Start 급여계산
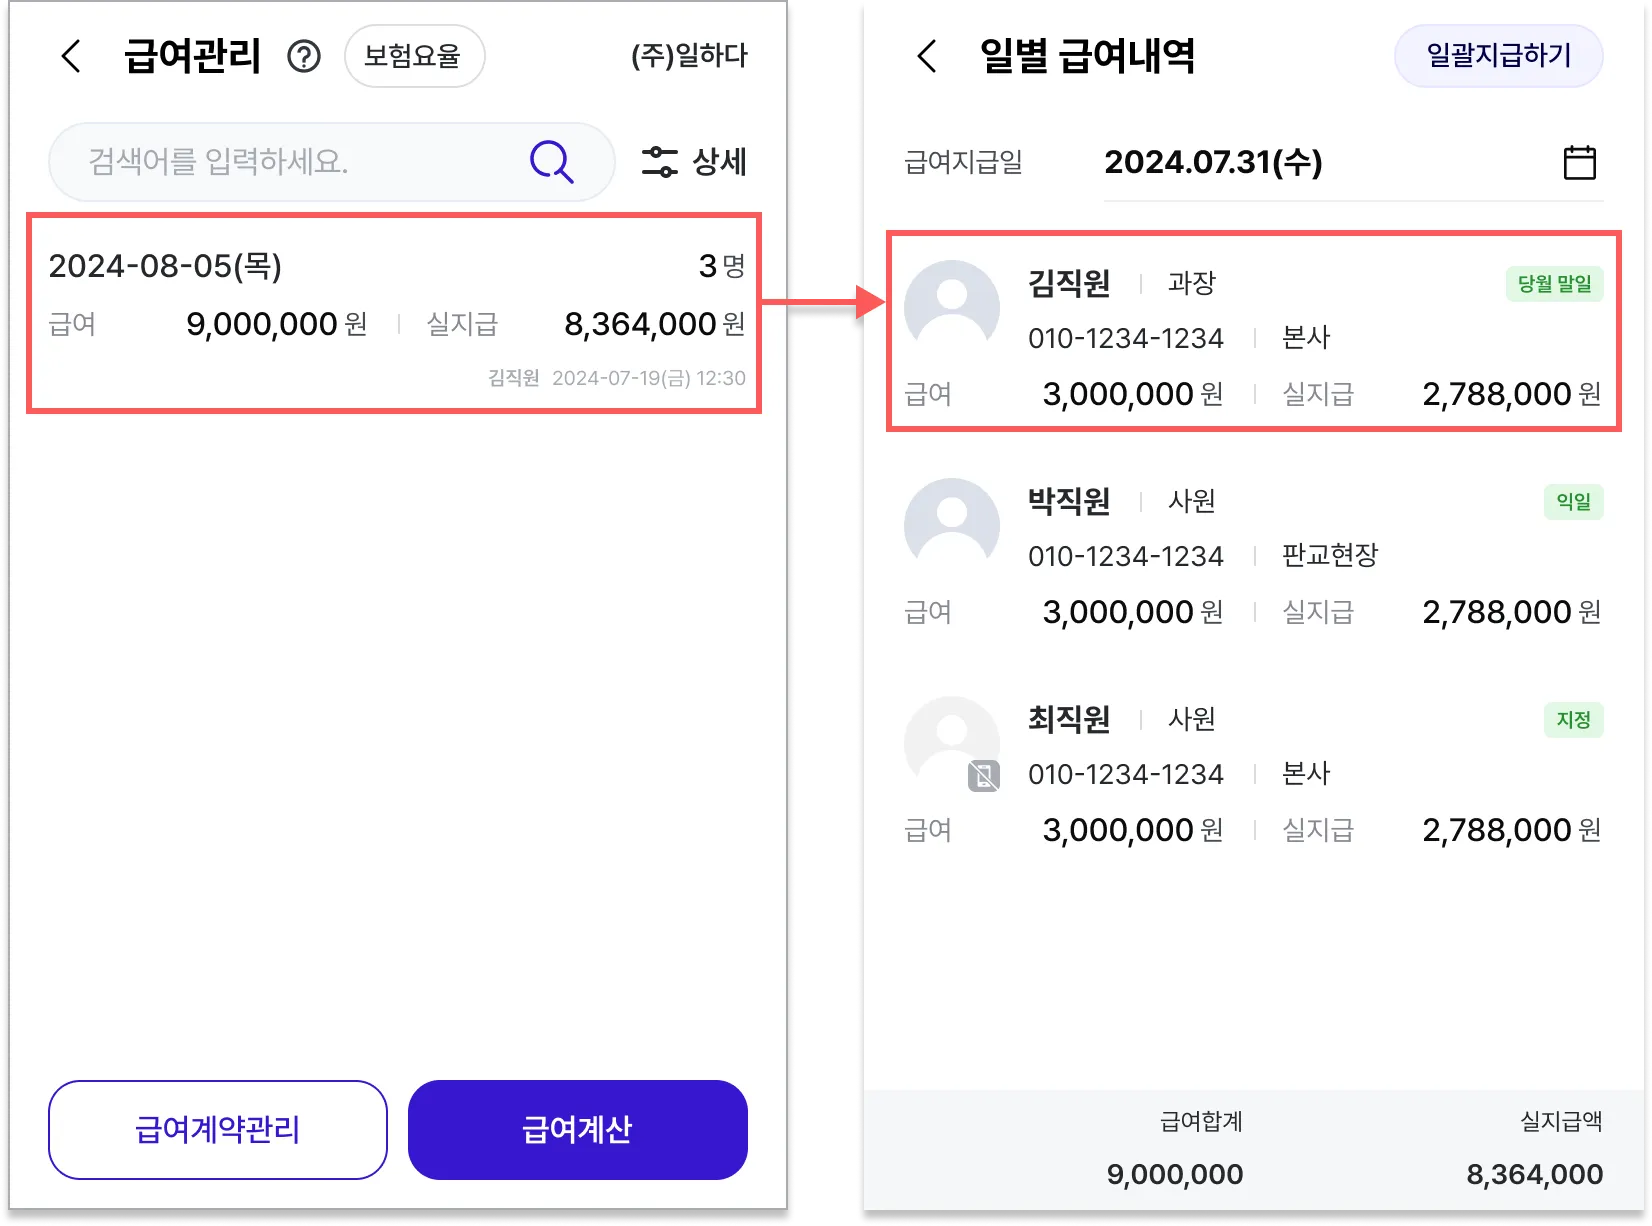Image resolution: width=1652 pixels, height=1226 pixels. [578, 1129]
